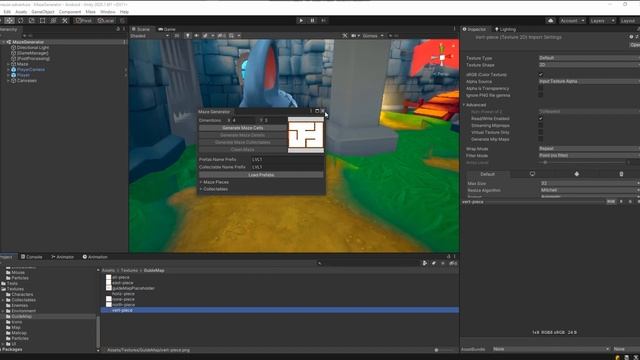Click the maze preview thumbnail
The image size is (640, 360).
pos(306,135)
